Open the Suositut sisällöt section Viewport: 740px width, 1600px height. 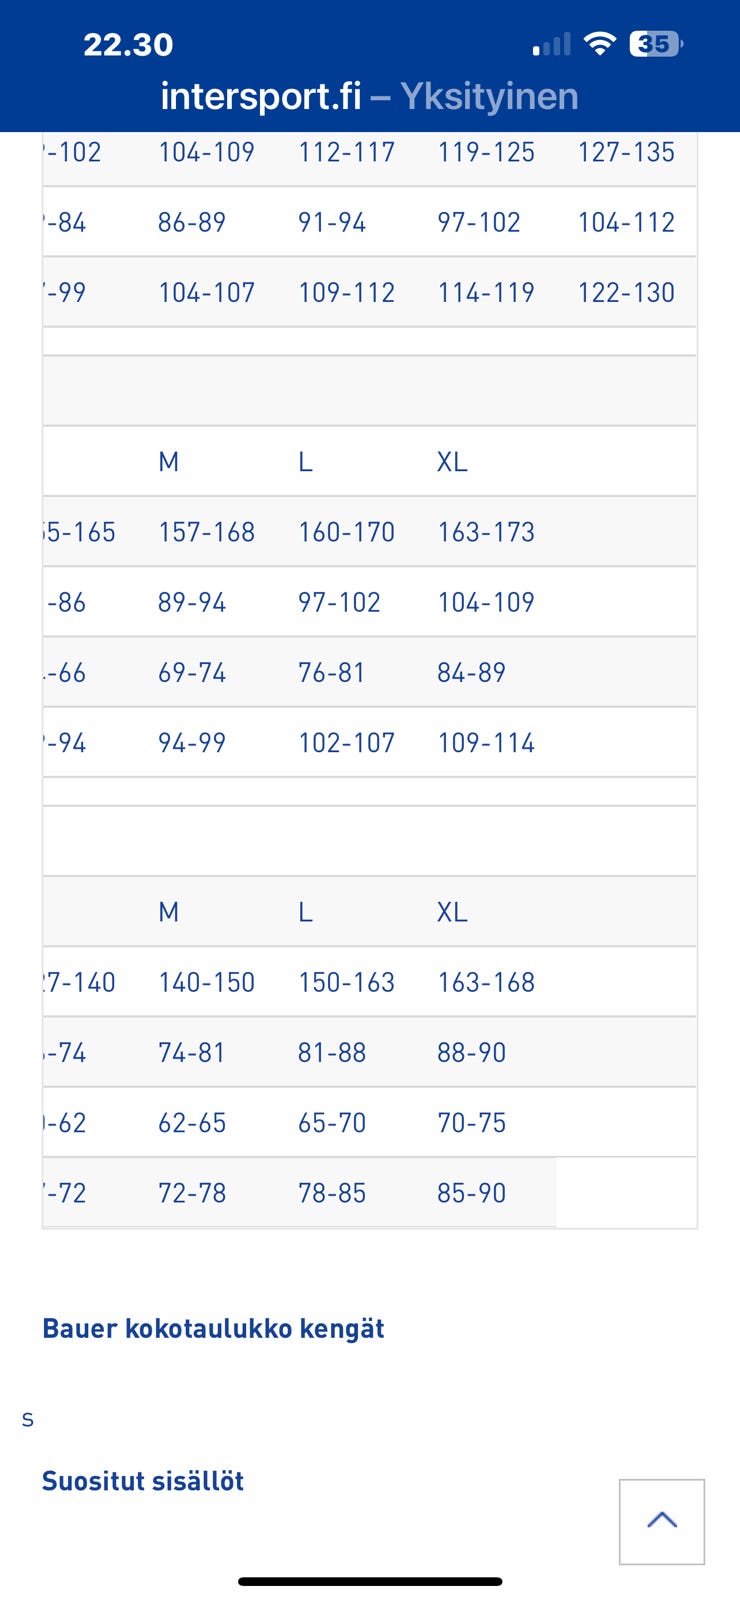143,1481
